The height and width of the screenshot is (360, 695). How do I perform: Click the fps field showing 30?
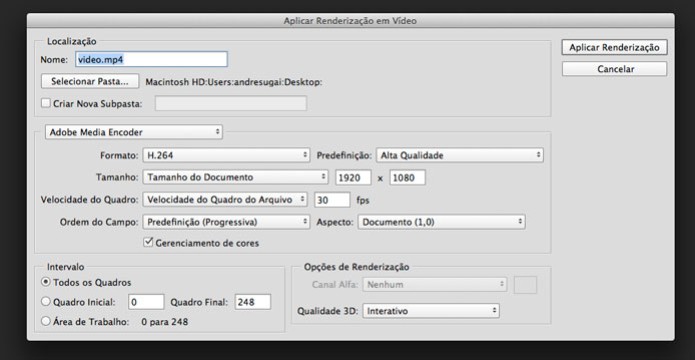332,200
